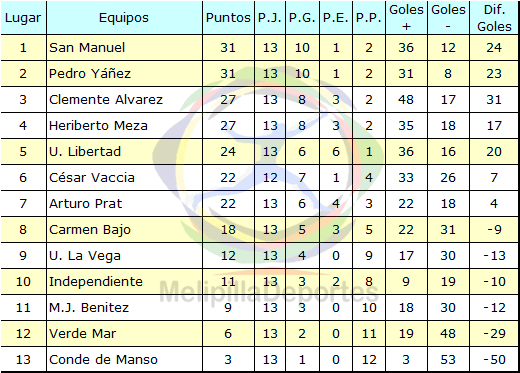Select the -50 goal difference cell

(494, 359)
